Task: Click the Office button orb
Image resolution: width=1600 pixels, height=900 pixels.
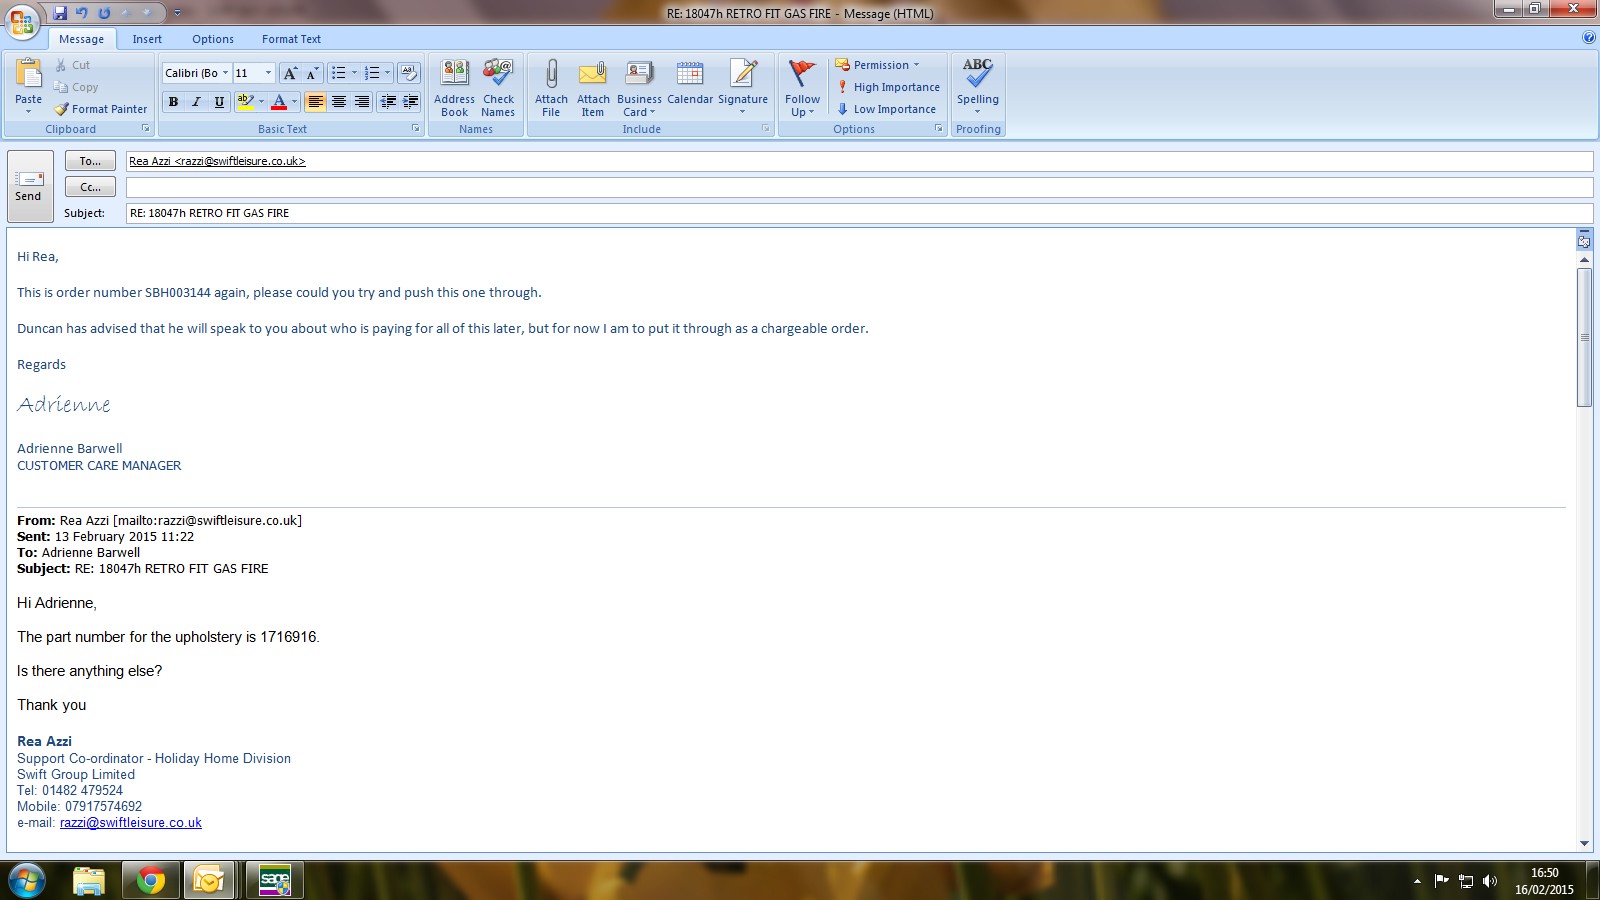Action: coord(22,20)
